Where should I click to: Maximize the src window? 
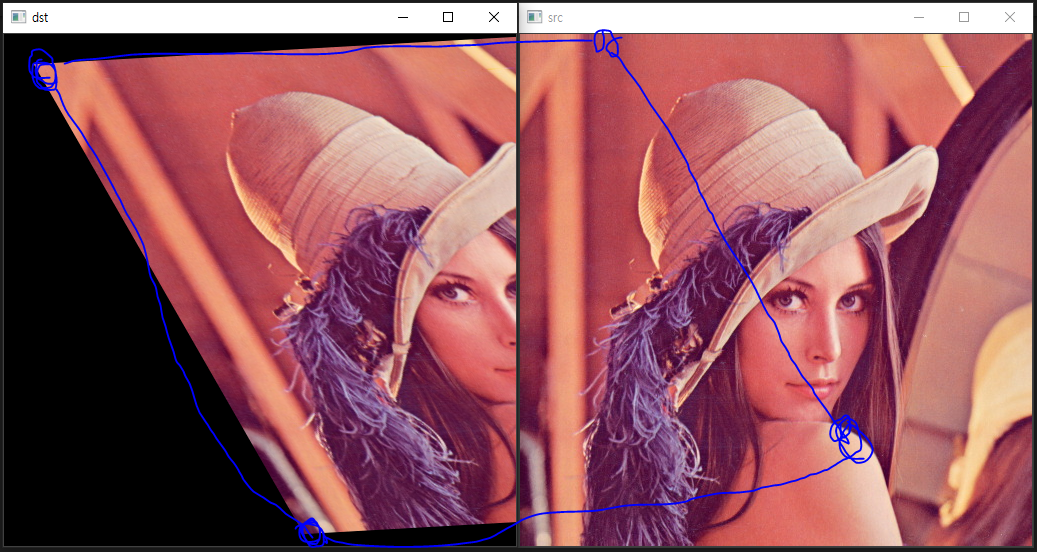[x=964, y=17]
